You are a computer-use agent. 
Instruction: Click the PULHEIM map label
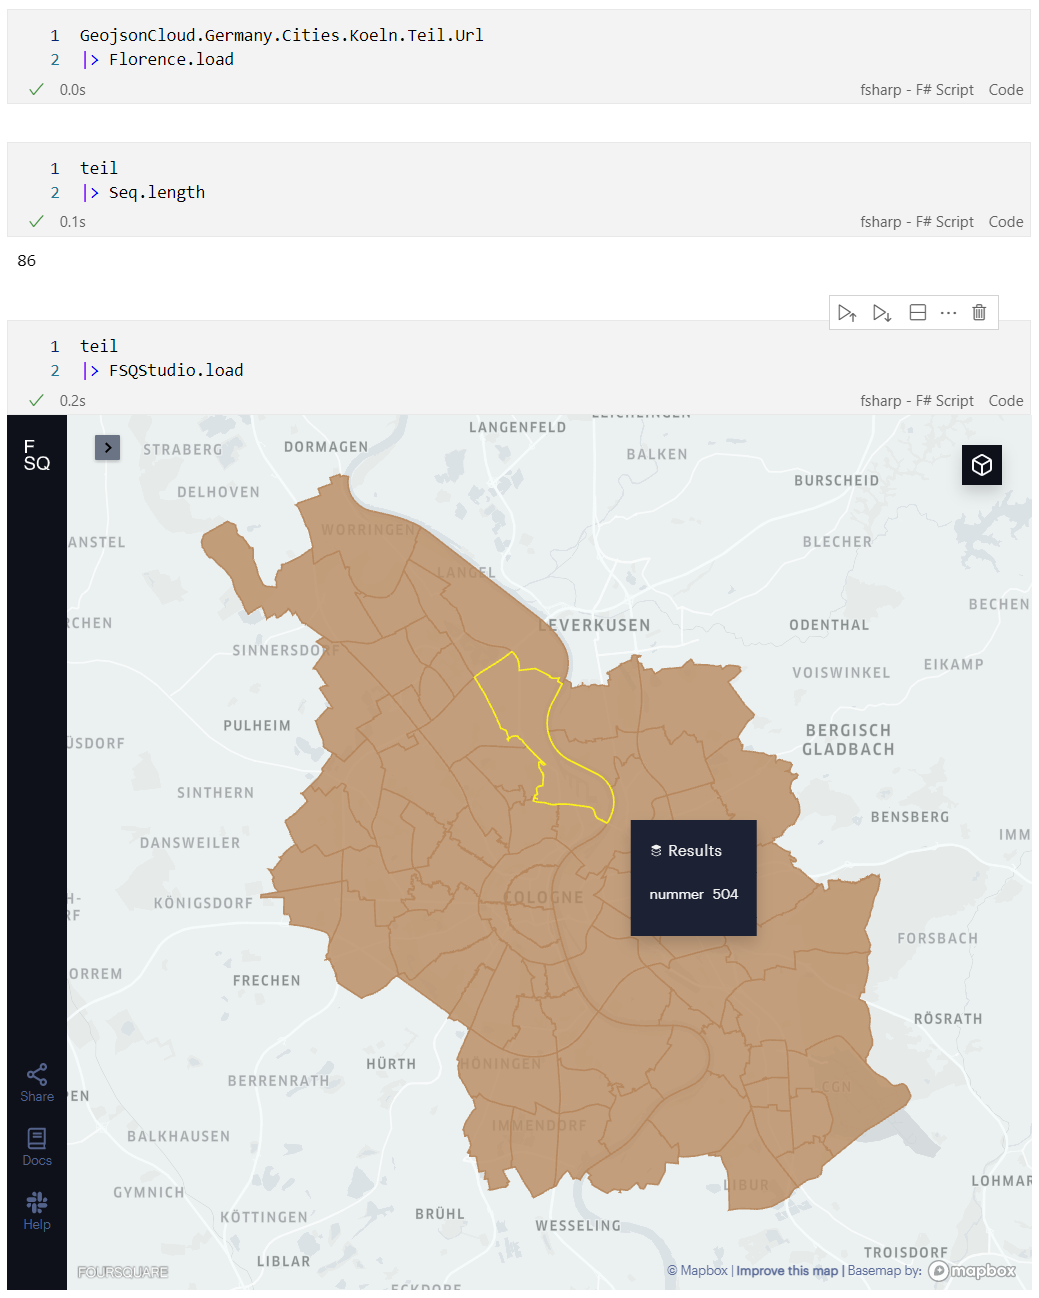point(257,725)
